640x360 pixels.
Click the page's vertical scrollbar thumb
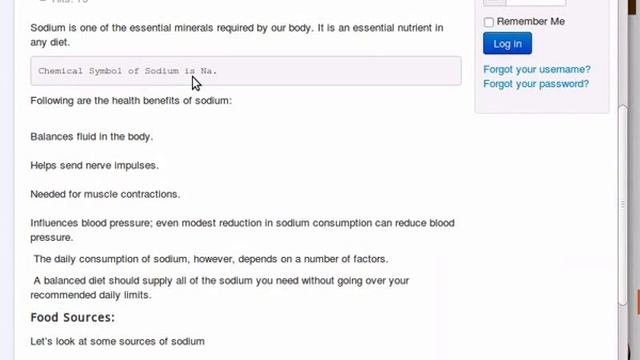click(x=622, y=205)
